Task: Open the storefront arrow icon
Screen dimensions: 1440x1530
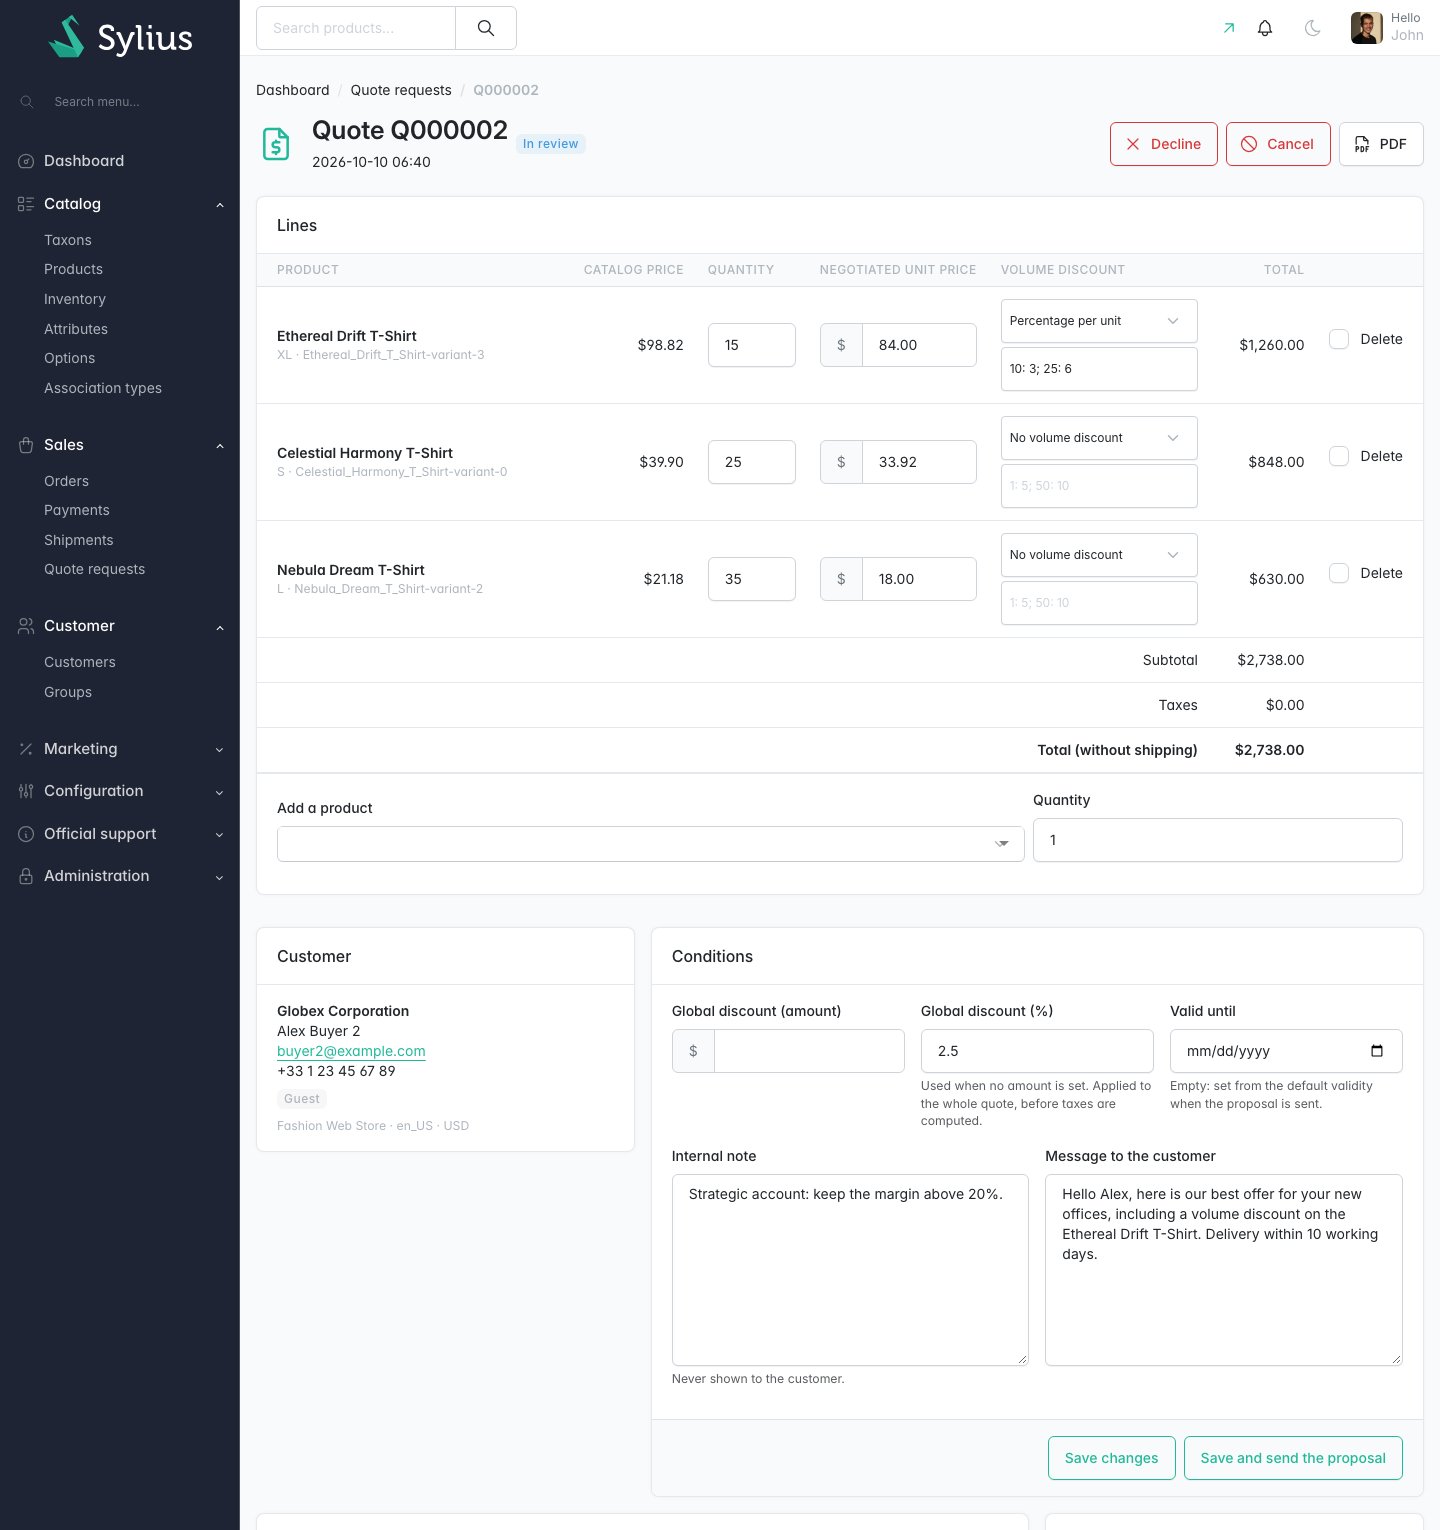Action: click(x=1229, y=28)
